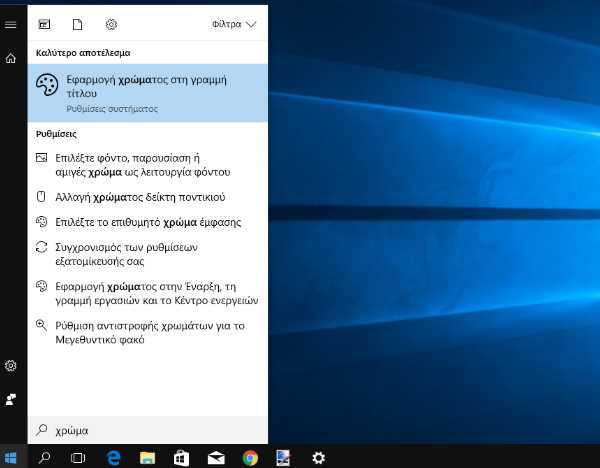Open Συγχρονισμός των ρυθμίσεων εξατομίκευσής σας
This screenshot has height=468, width=600.
pyautogui.click(x=148, y=254)
